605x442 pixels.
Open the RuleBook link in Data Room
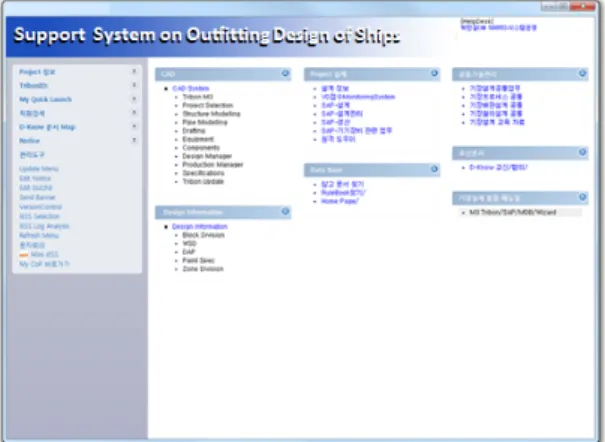pos(343,192)
